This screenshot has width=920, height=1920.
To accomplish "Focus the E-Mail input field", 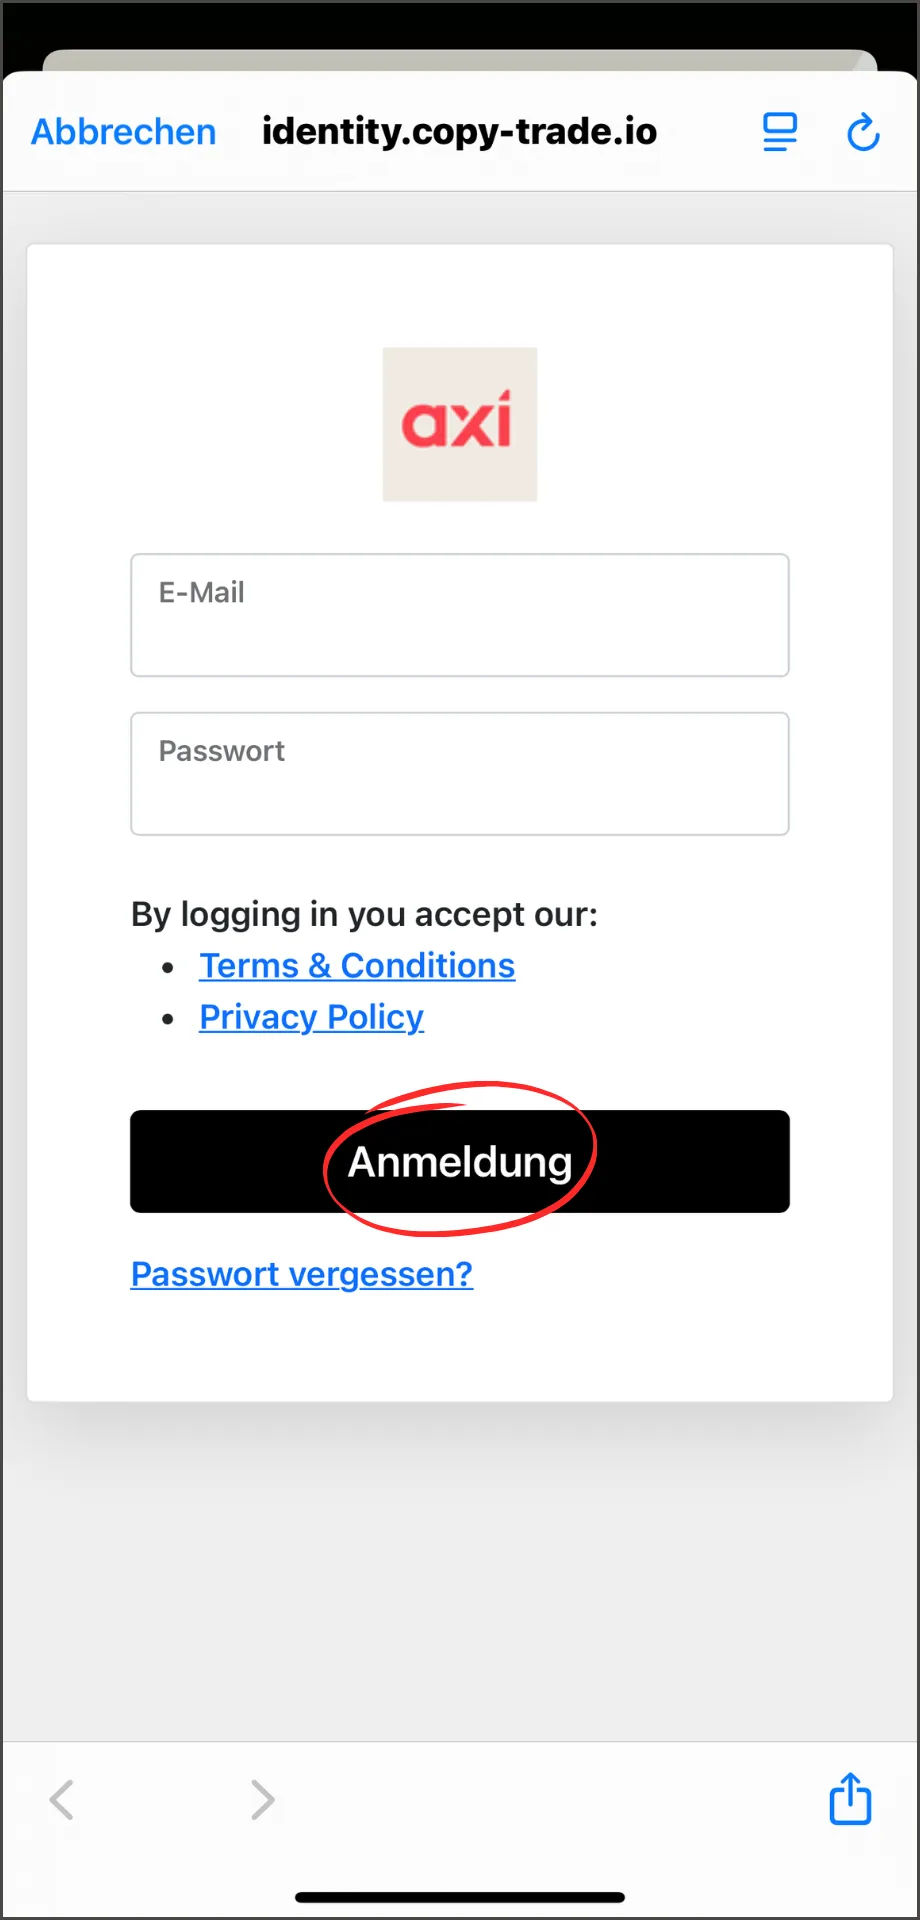I will 460,615.
